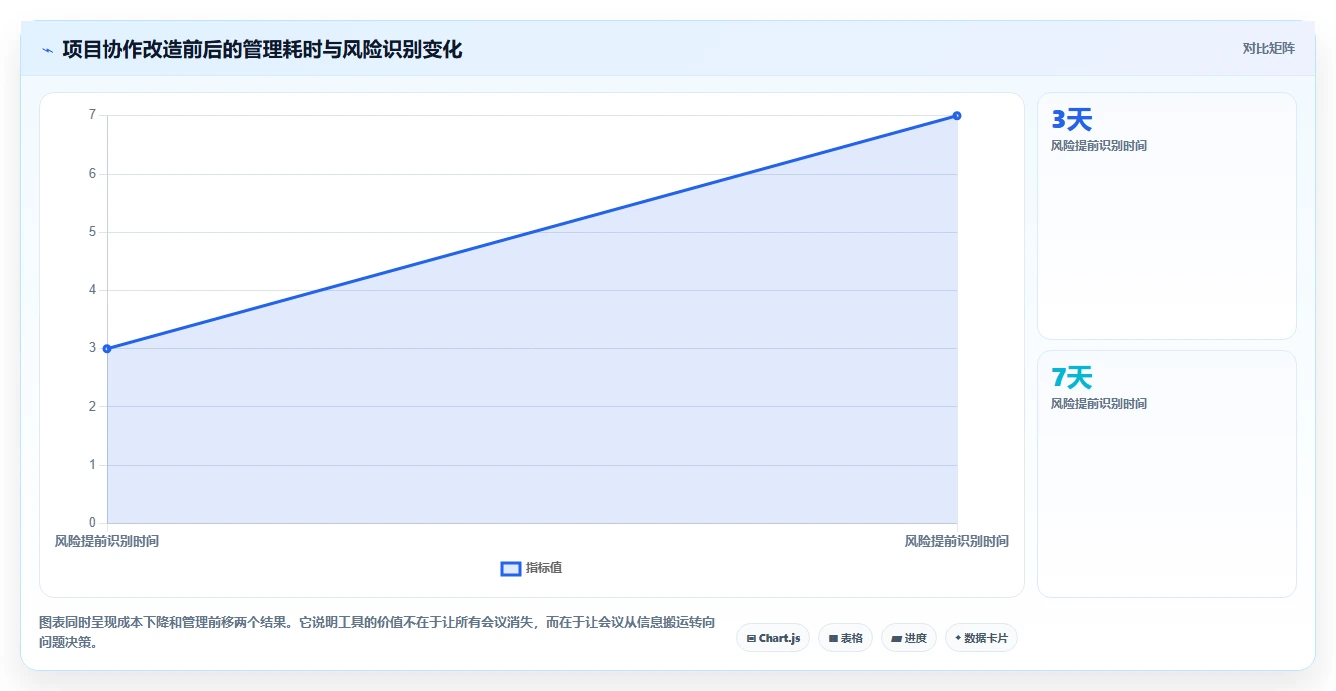Click the 对比矩阵 label in the header
Viewport: 1336px width, 691px height.
point(1268,48)
